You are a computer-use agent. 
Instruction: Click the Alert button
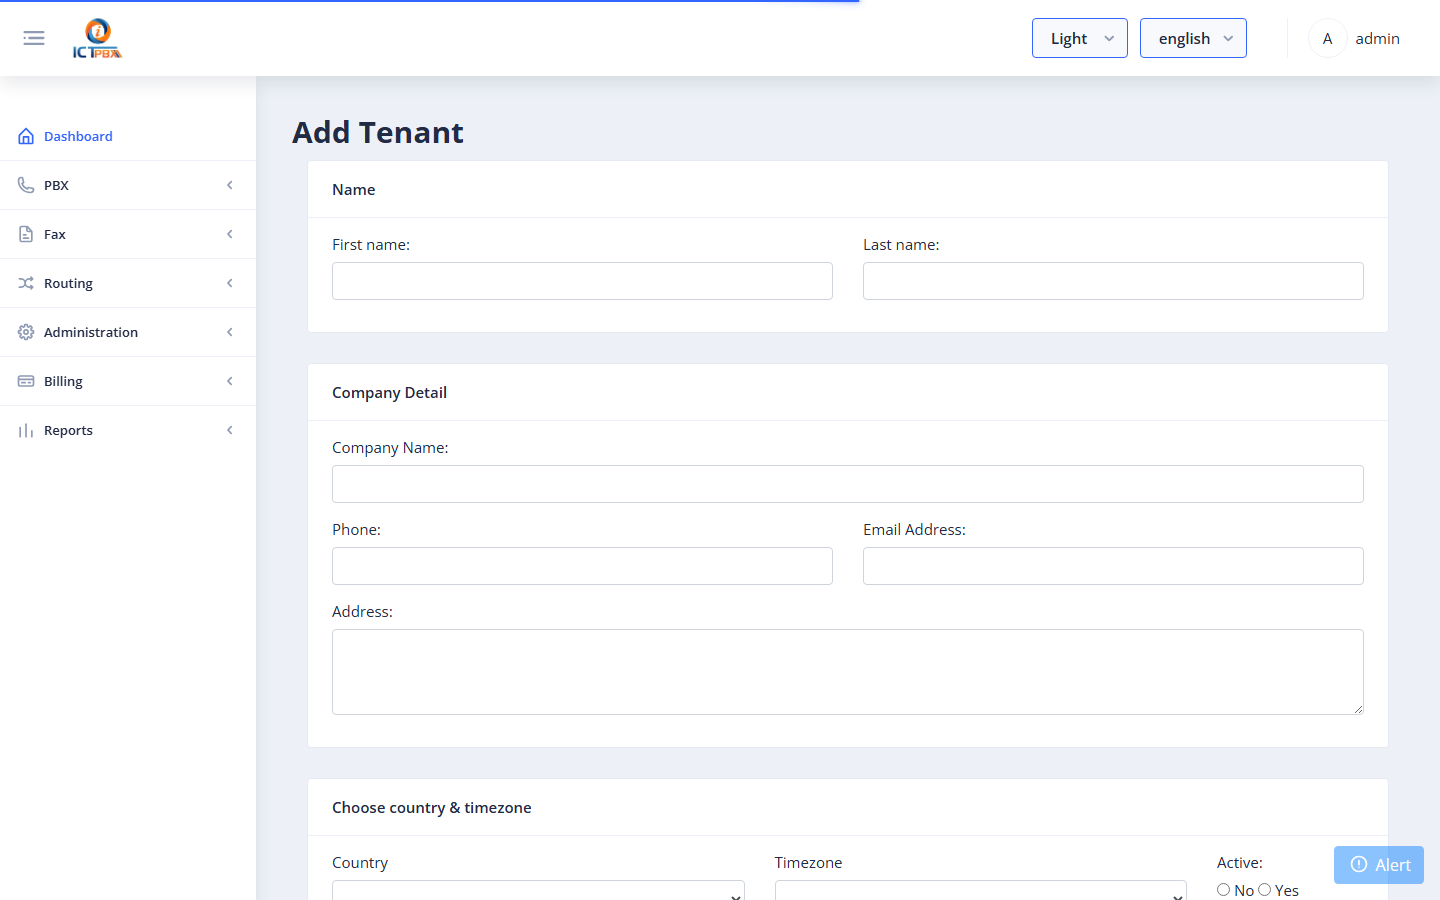click(1379, 865)
